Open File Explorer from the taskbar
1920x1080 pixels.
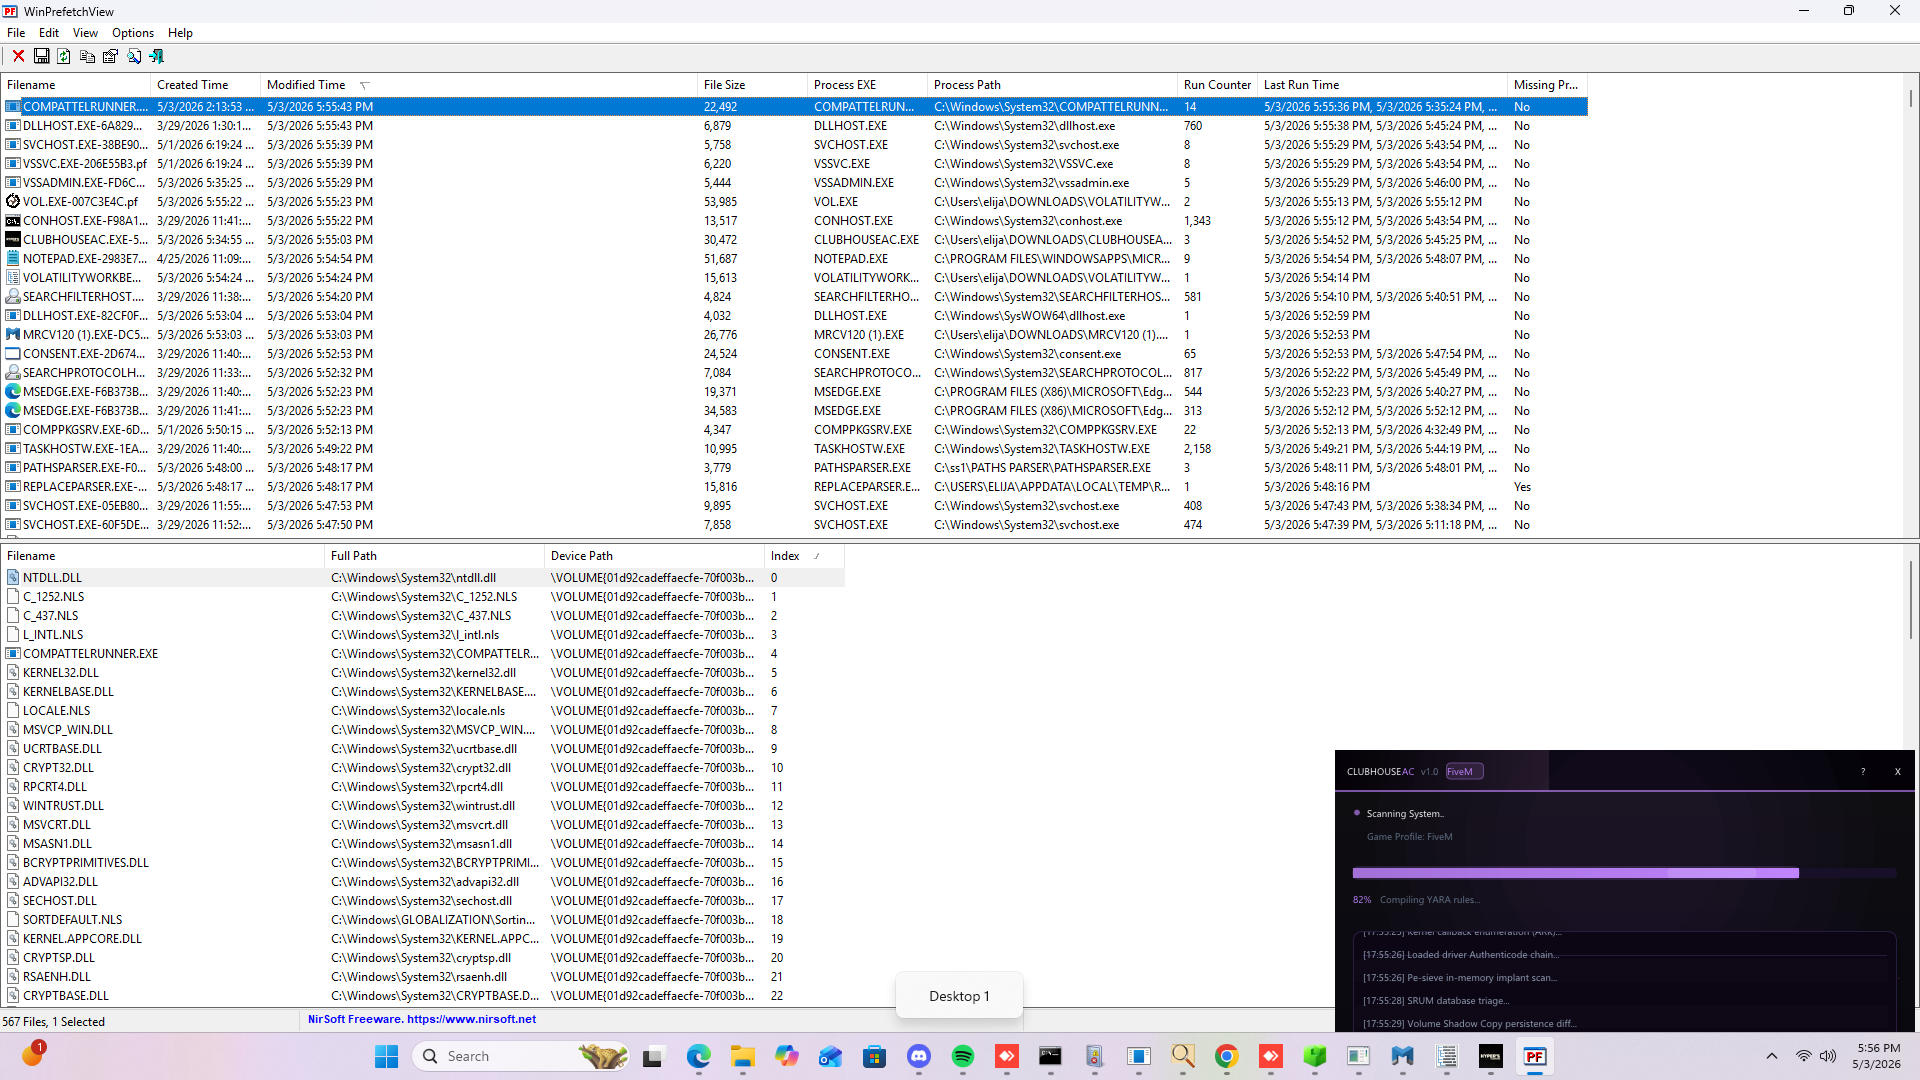point(742,1056)
